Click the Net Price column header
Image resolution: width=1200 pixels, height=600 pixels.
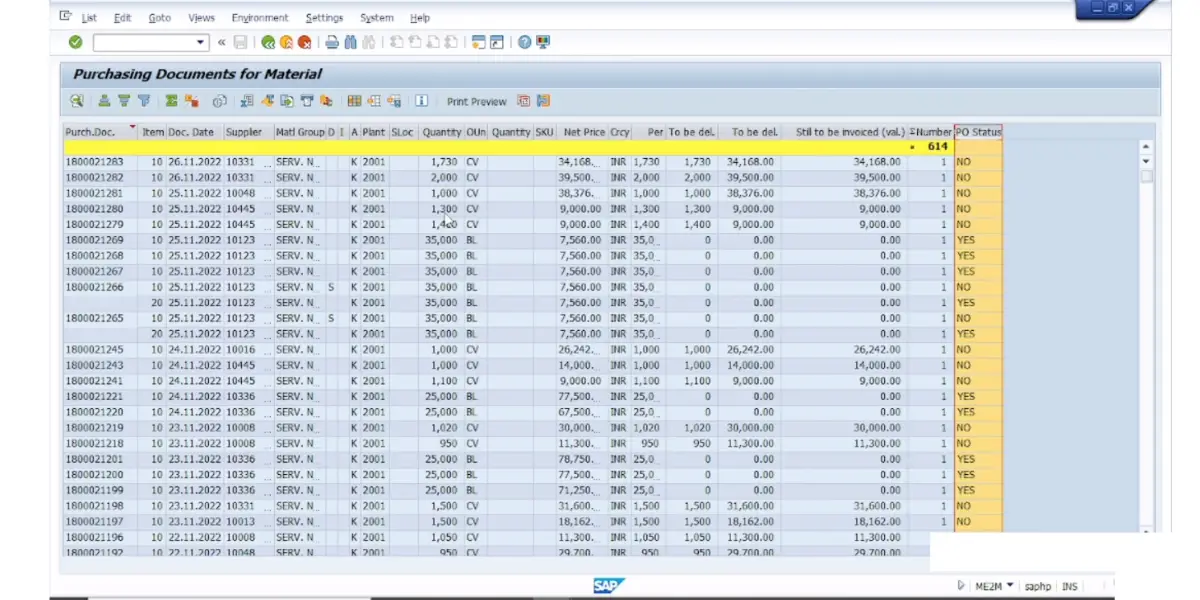581,132
